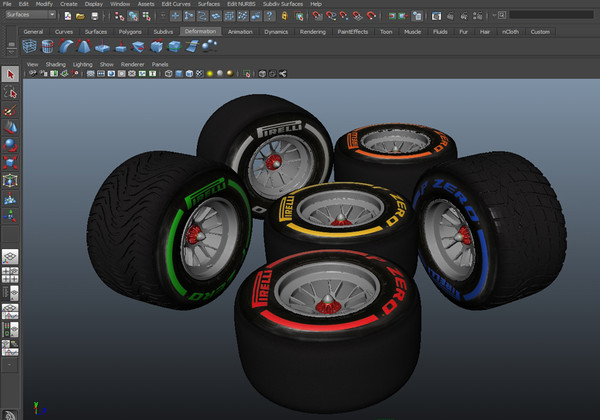
Task: Choose Persp/Outliner layout button
Action: tap(10, 293)
